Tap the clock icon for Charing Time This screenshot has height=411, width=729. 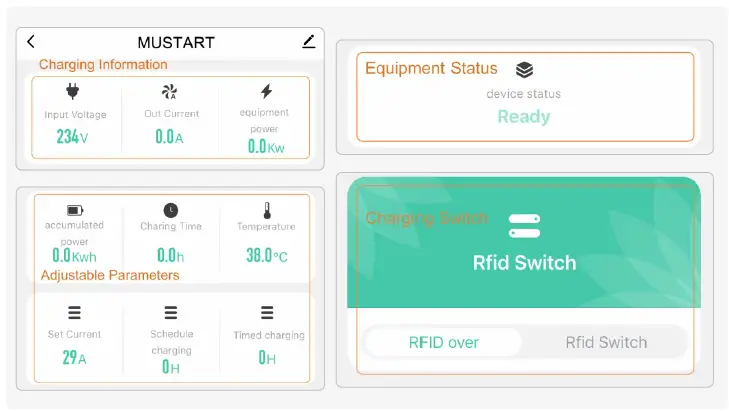click(x=171, y=211)
